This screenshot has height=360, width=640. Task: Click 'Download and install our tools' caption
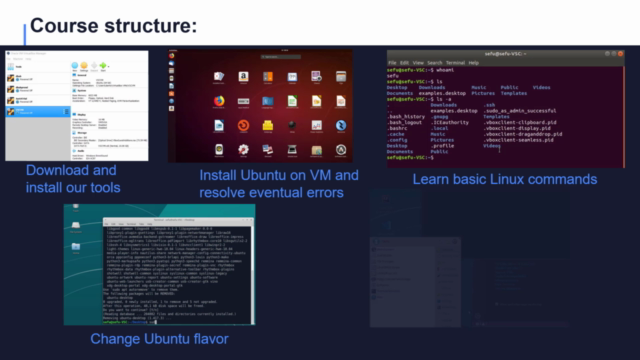pyautogui.click(x=73, y=179)
